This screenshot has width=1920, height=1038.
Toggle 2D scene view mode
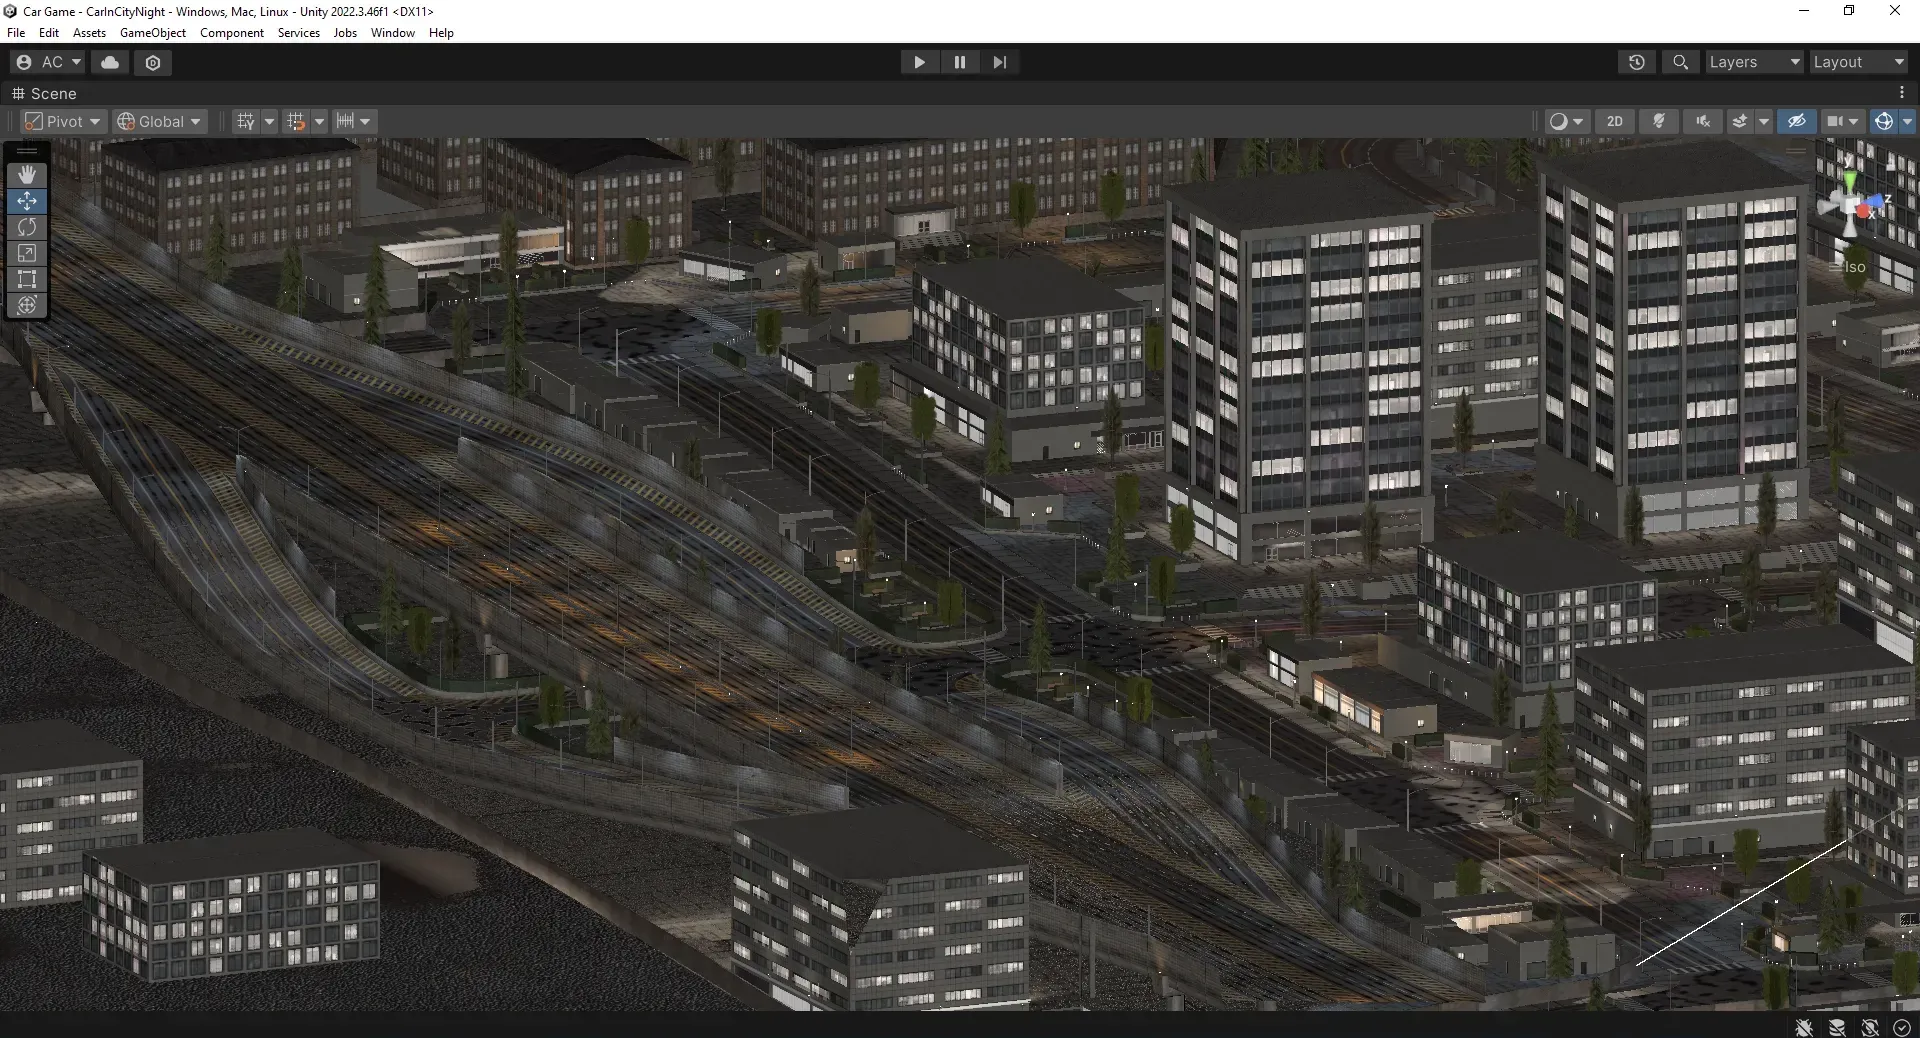point(1615,121)
